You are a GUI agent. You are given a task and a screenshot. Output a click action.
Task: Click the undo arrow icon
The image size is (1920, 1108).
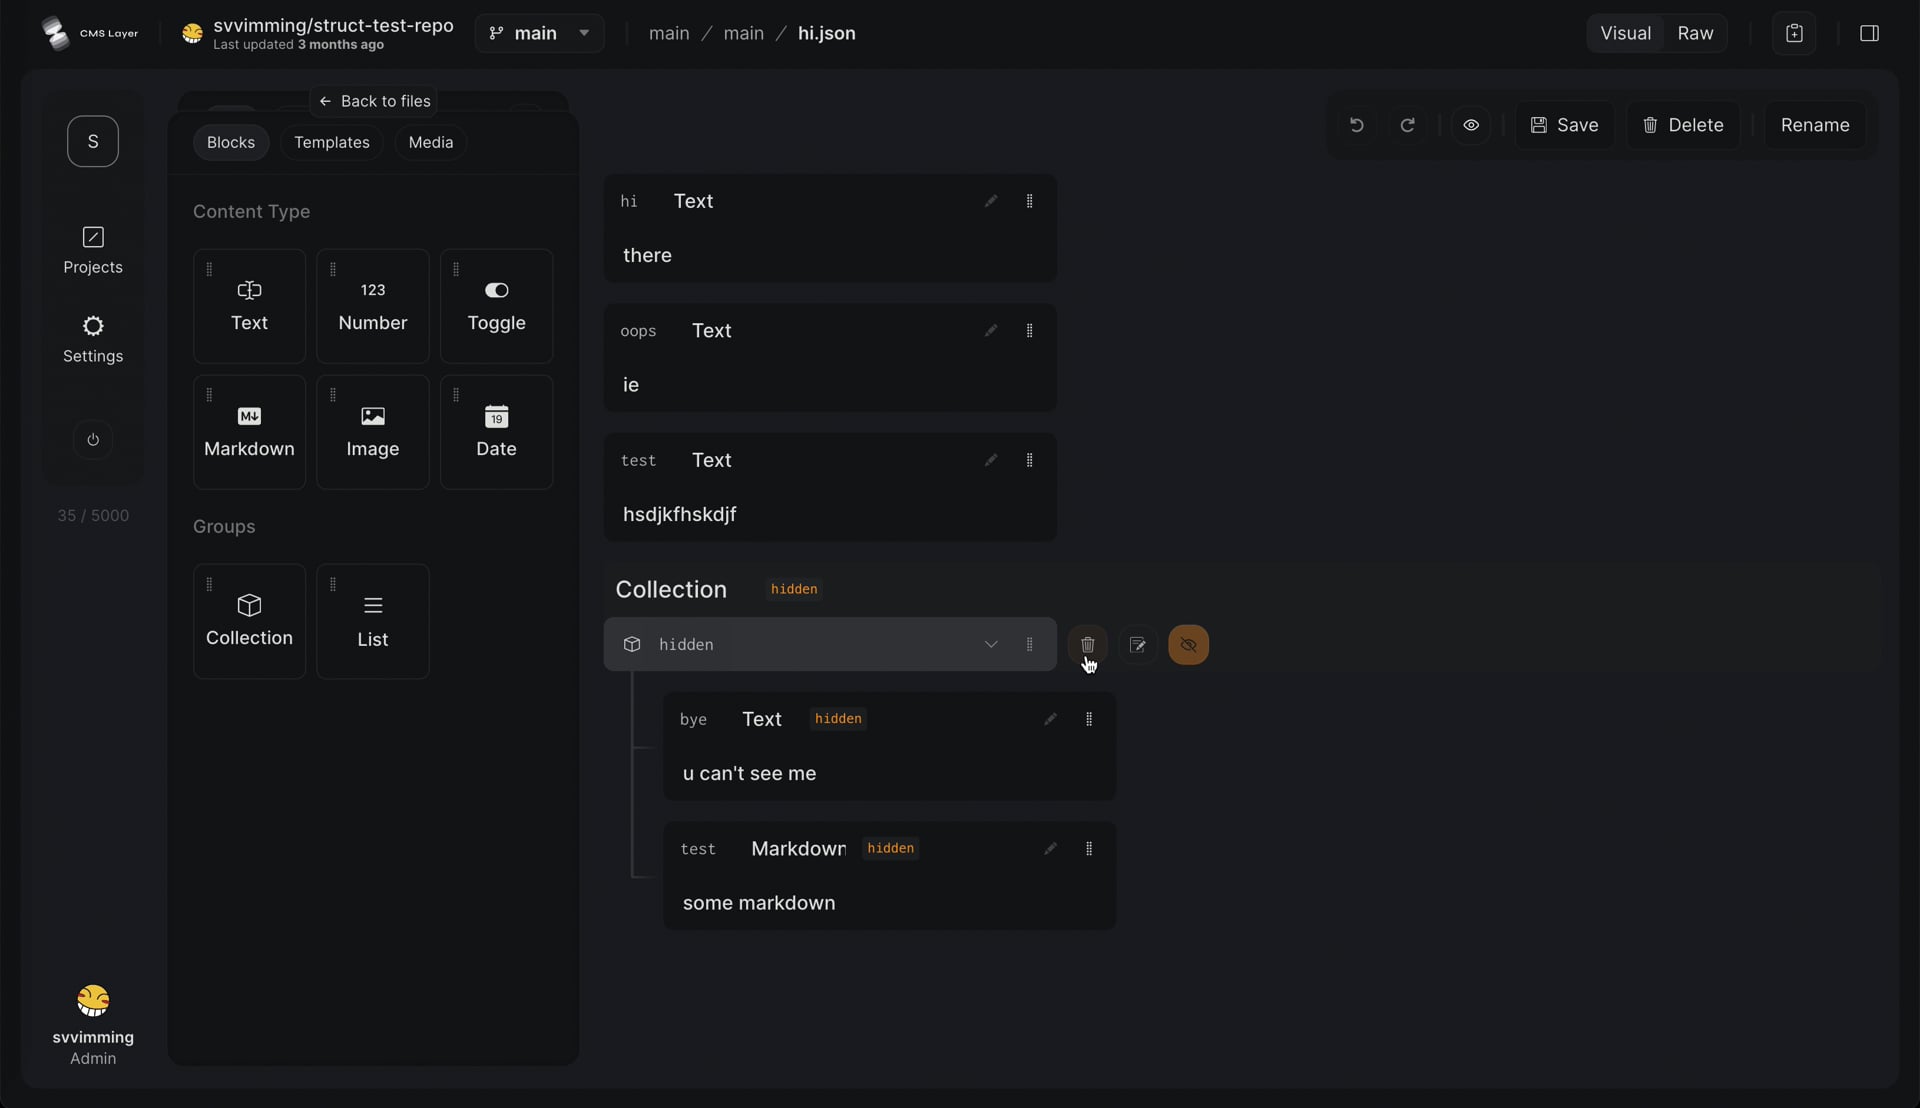(1356, 125)
